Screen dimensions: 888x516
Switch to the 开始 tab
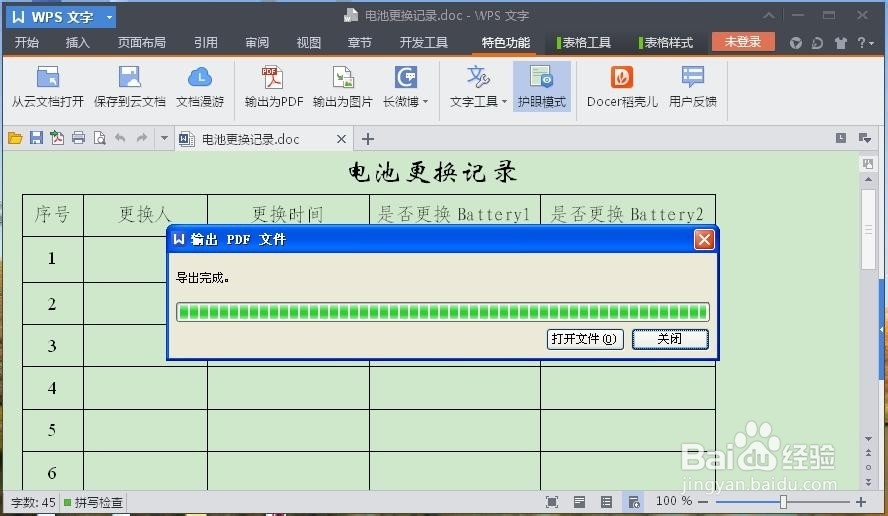pos(27,42)
